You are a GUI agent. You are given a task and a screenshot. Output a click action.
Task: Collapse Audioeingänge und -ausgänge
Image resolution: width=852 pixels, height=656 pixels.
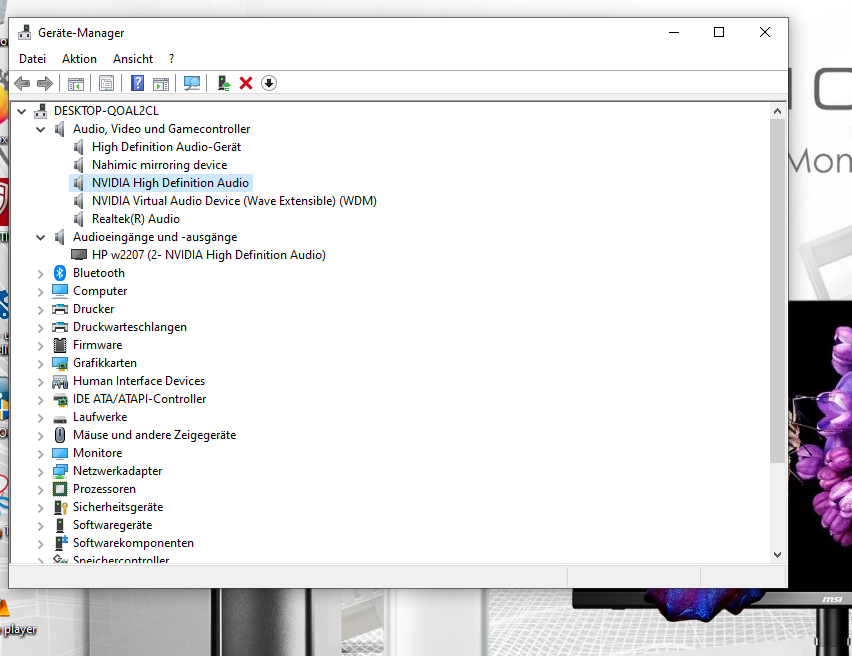40,238
